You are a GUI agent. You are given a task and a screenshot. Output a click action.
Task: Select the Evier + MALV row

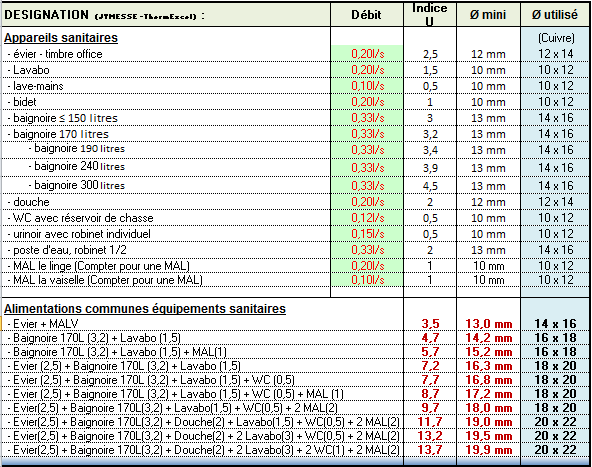(295, 324)
